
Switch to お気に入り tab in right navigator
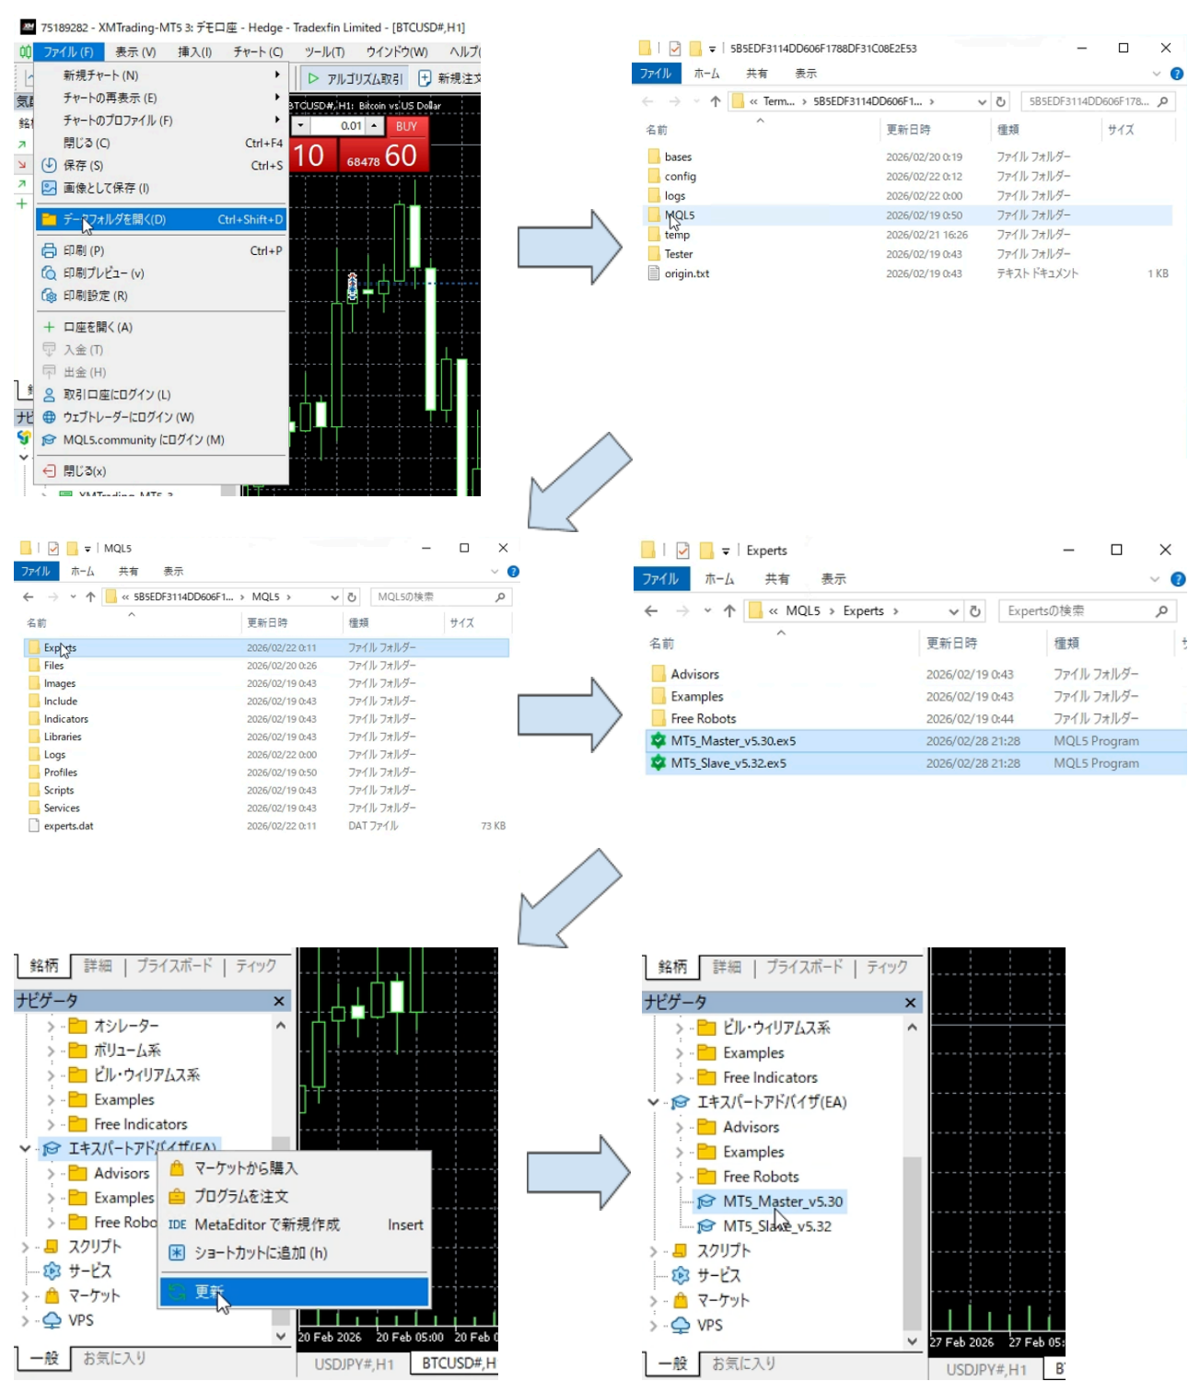[743, 1364]
